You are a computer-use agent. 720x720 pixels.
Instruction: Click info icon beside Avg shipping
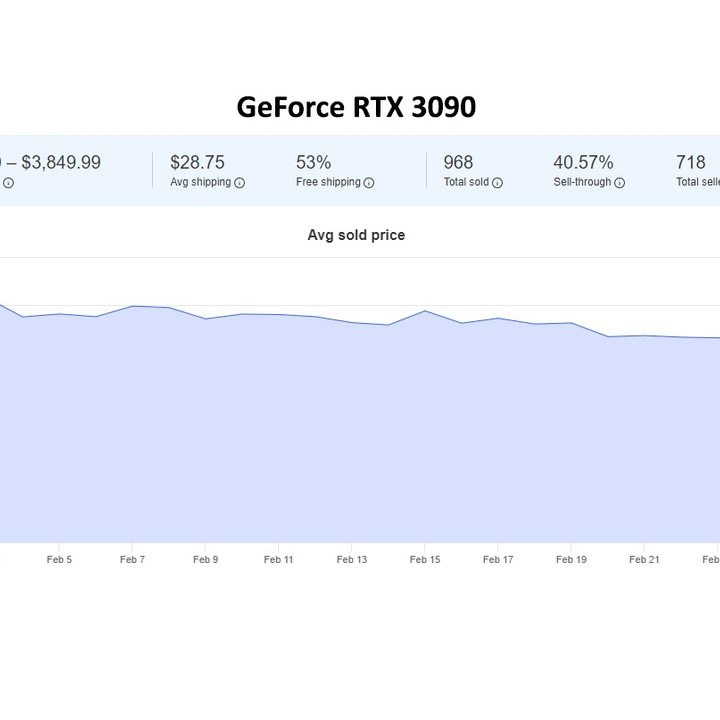pyautogui.click(x=239, y=183)
